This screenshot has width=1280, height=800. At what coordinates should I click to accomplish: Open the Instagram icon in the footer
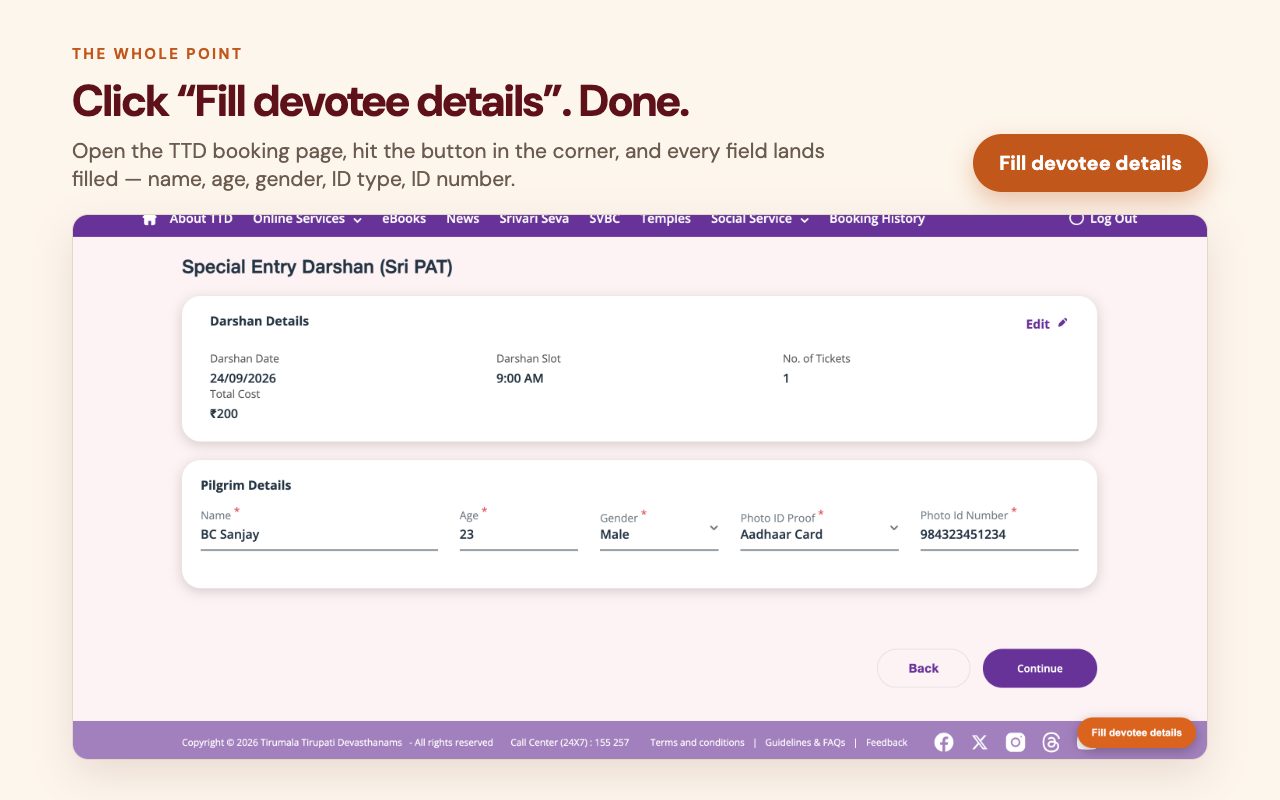pos(1015,742)
